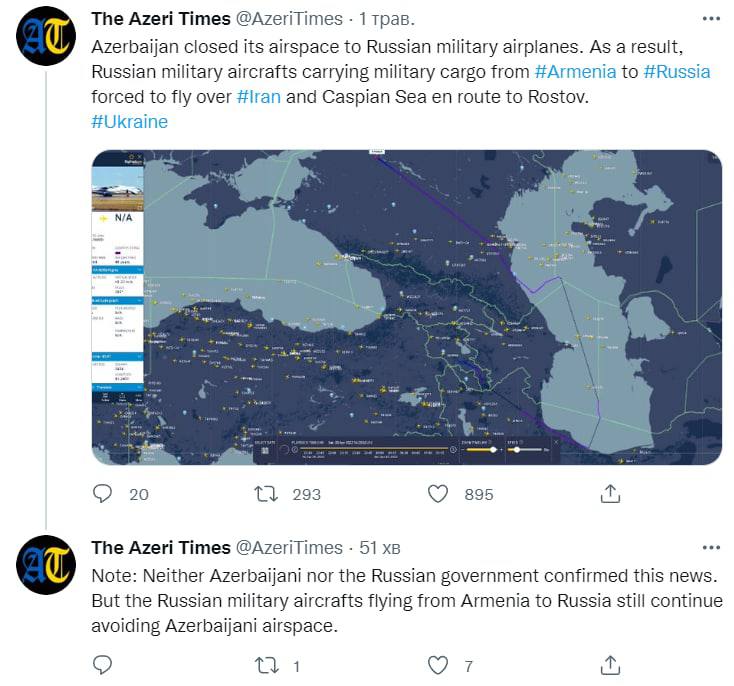Reply to the first Azeri Times tweet
The height and width of the screenshot is (686, 734).
(x=103, y=493)
